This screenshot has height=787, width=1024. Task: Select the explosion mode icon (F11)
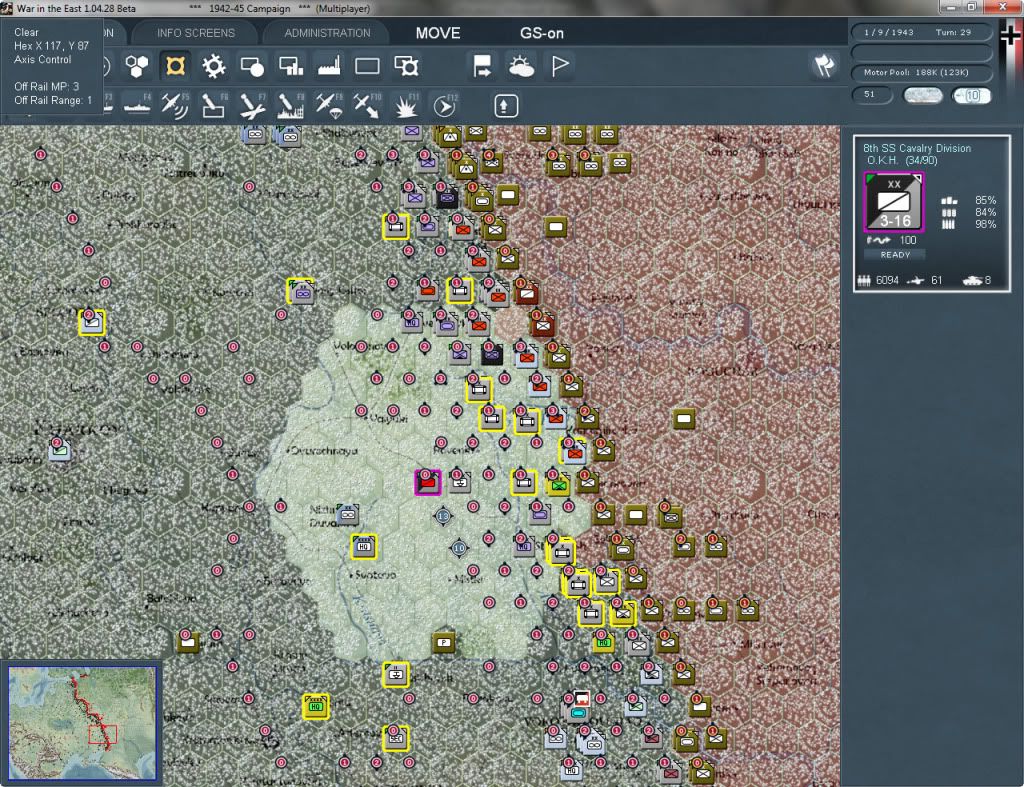[406, 106]
